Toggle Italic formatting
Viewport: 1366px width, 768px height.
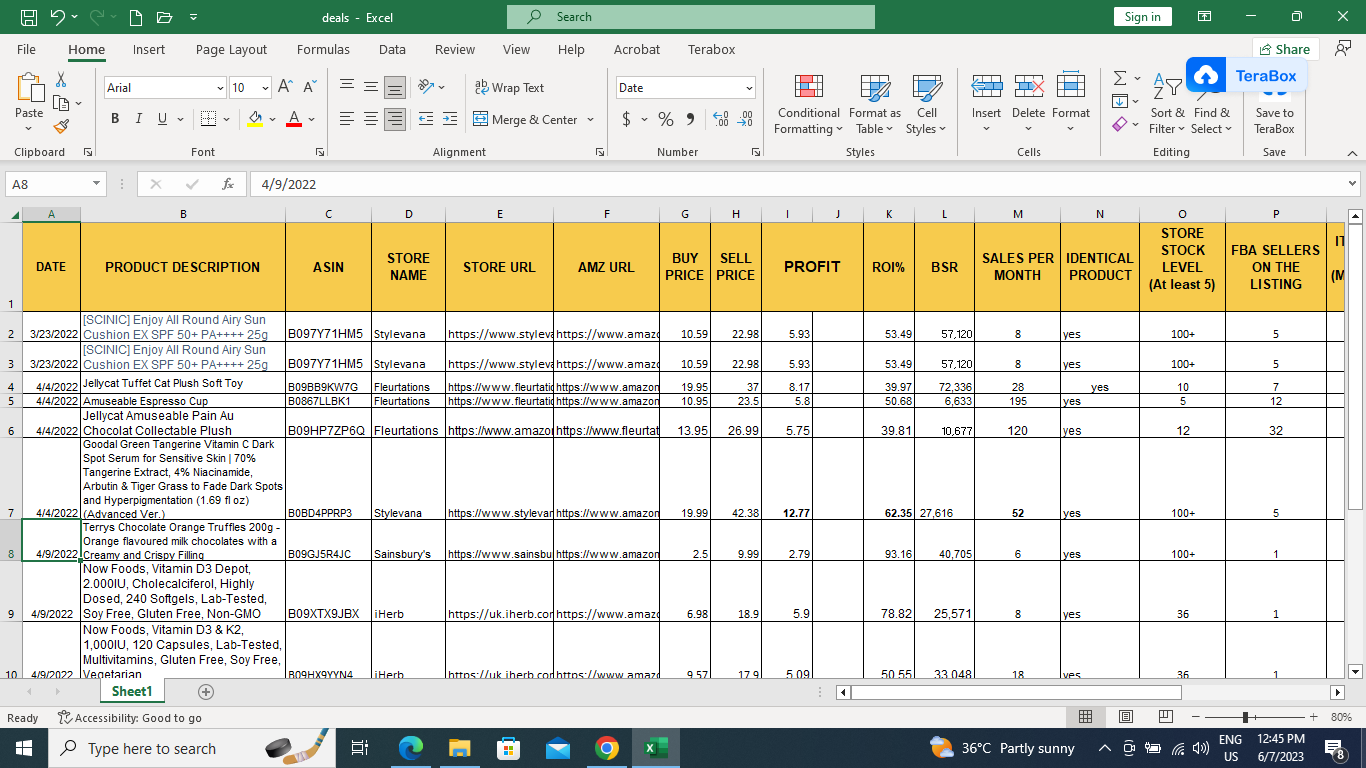point(138,119)
